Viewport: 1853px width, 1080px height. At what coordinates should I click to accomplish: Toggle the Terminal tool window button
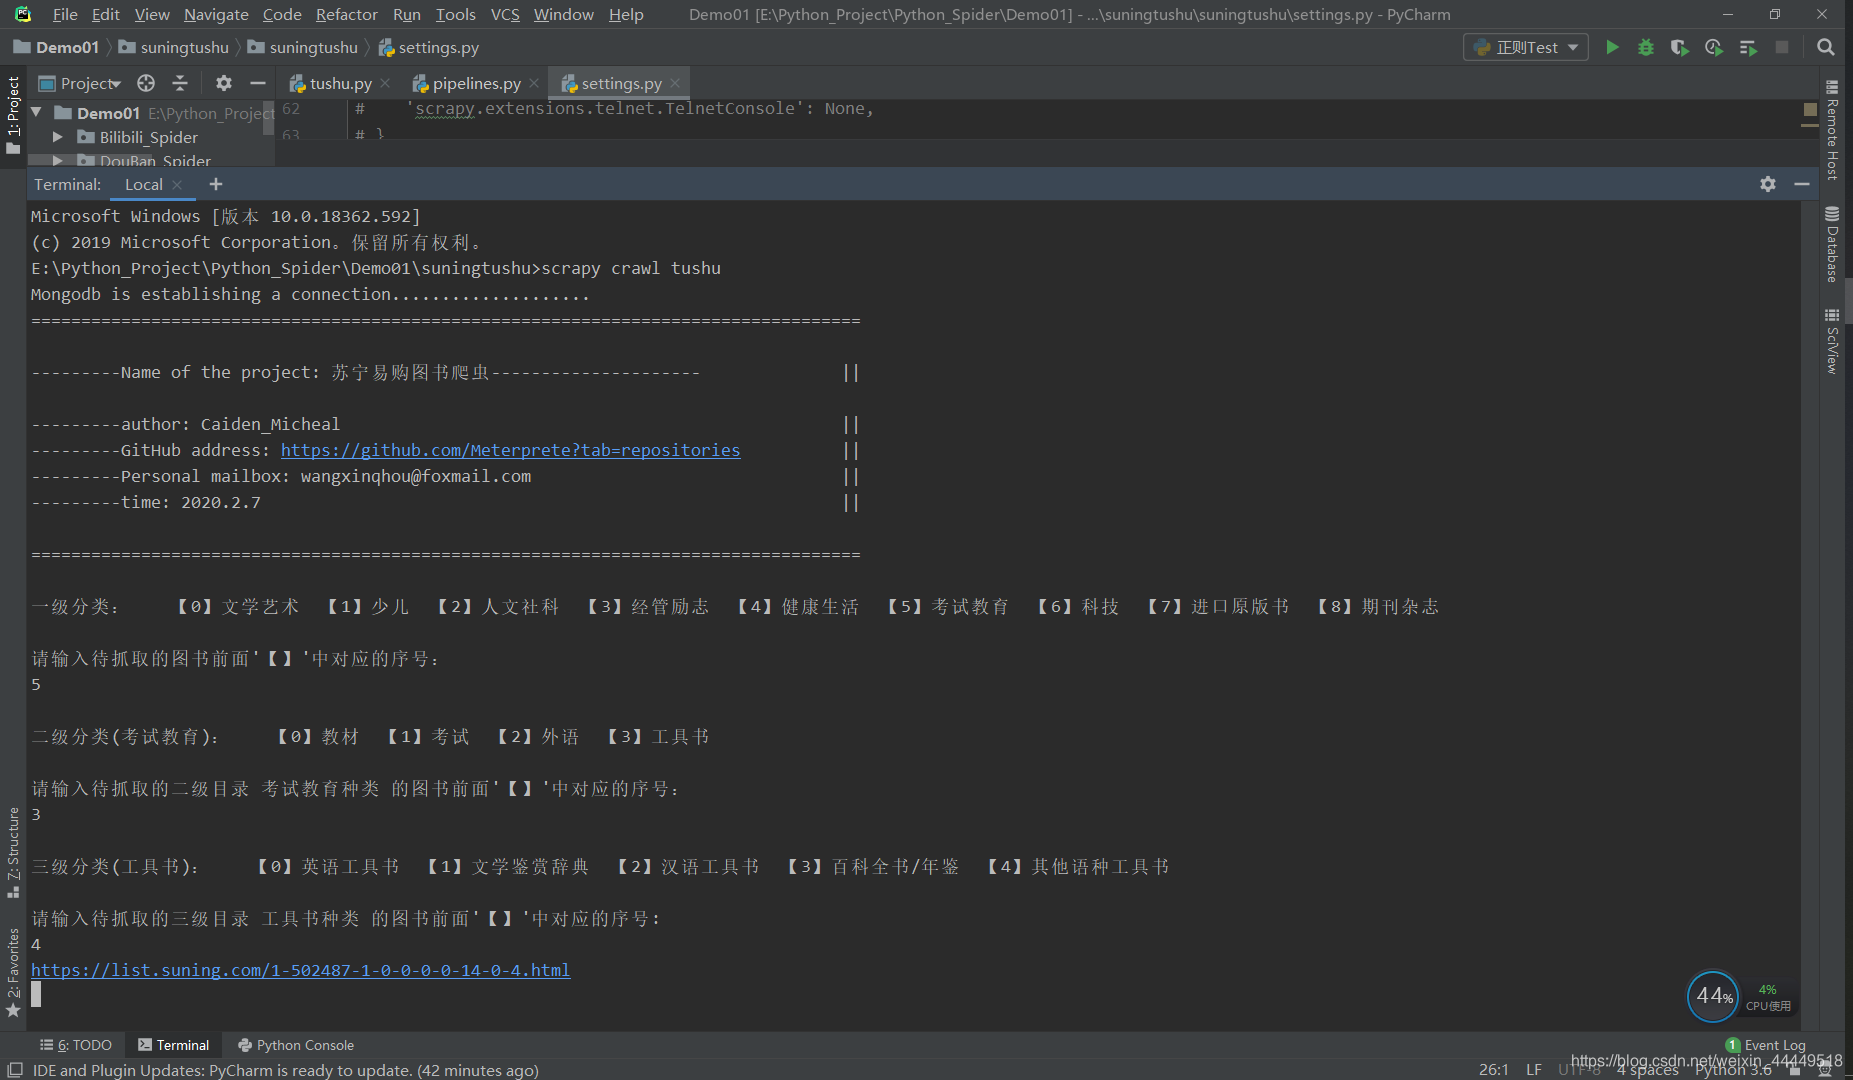(x=173, y=1045)
